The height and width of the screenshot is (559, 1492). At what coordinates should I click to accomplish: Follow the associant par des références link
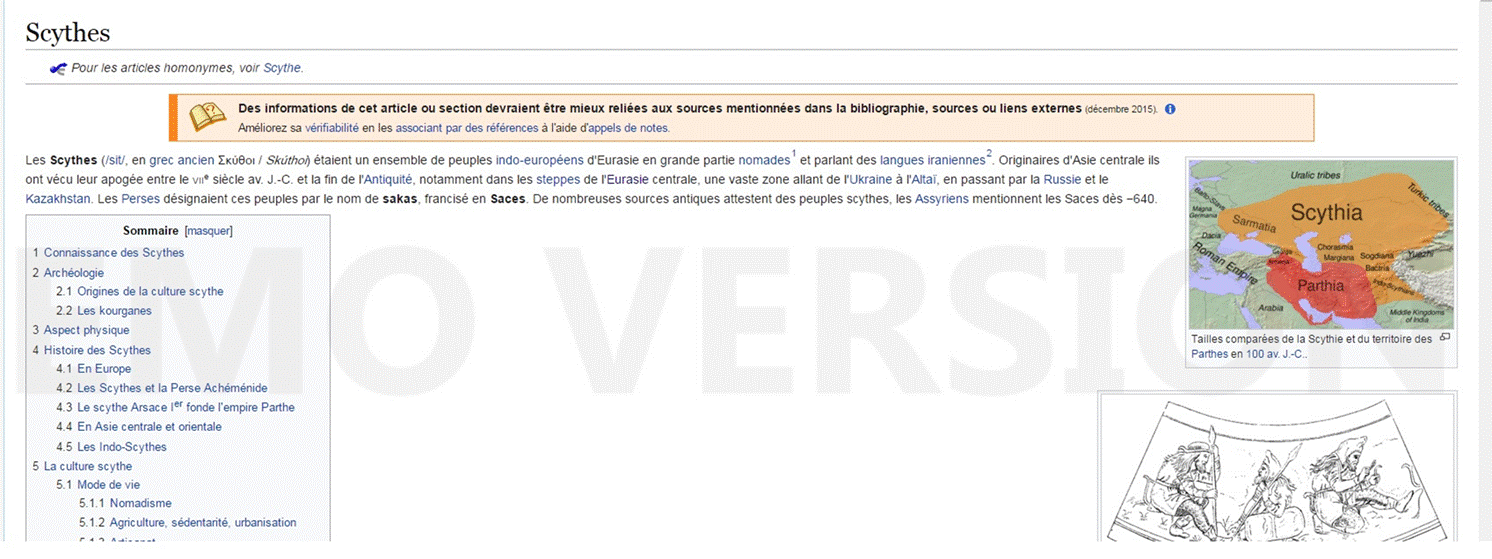pos(467,128)
